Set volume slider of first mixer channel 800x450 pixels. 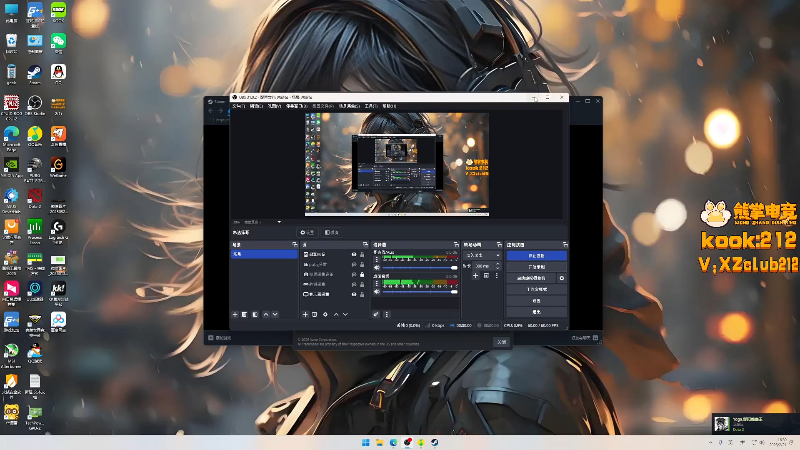pos(420,267)
